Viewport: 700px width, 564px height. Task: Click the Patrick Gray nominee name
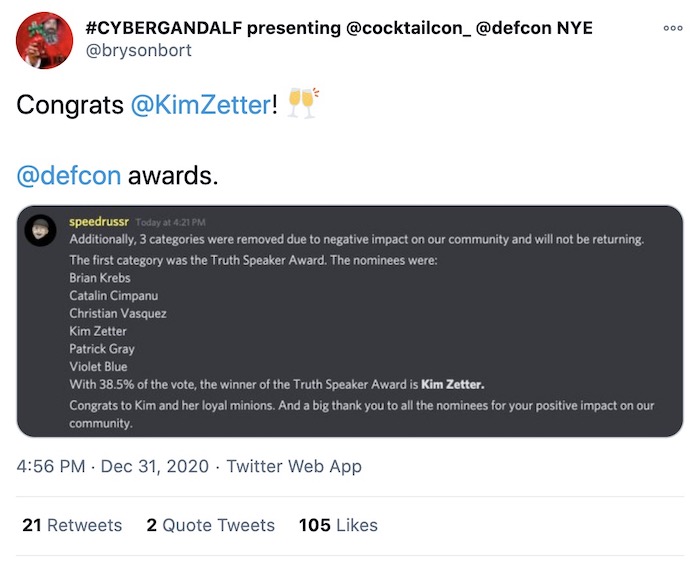tap(101, 349)
